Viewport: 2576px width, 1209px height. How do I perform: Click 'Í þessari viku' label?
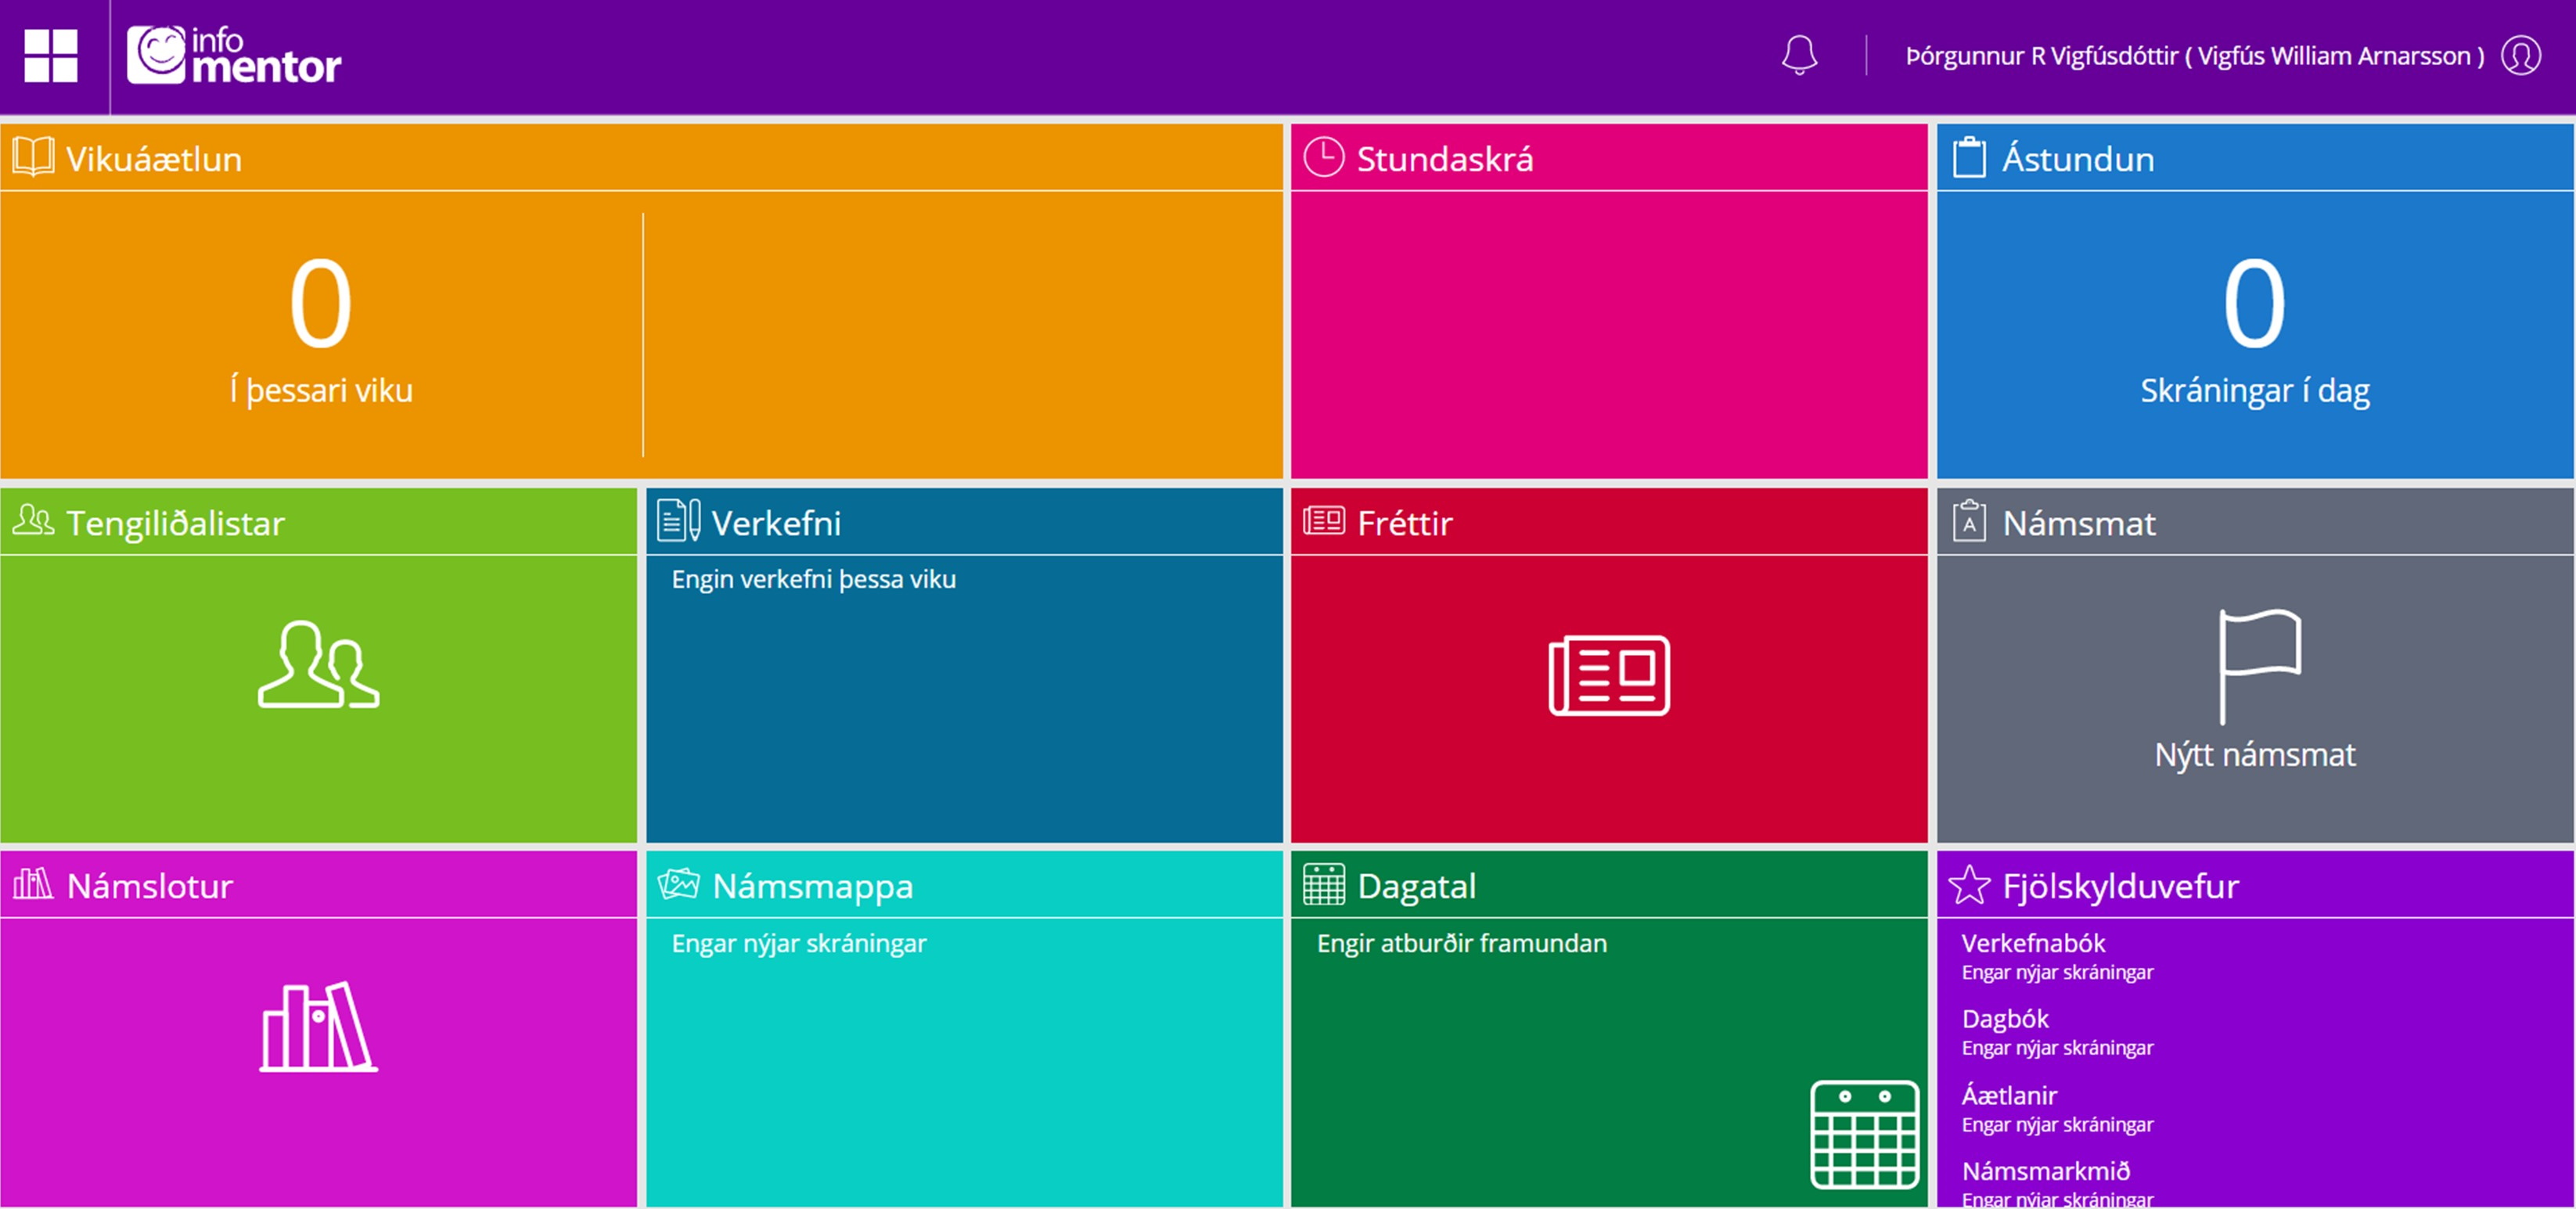tap(321, 390)
